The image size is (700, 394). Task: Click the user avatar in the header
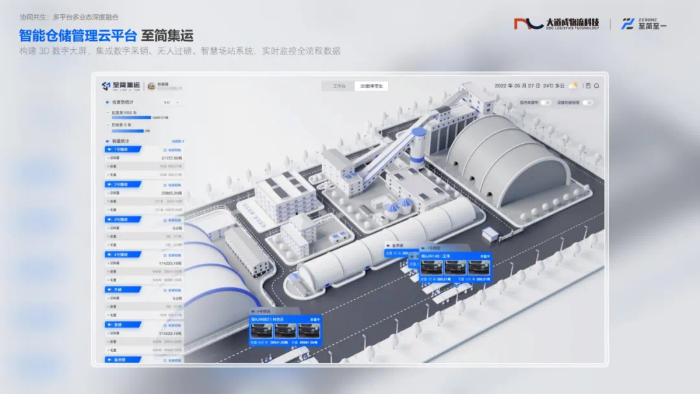151,86
